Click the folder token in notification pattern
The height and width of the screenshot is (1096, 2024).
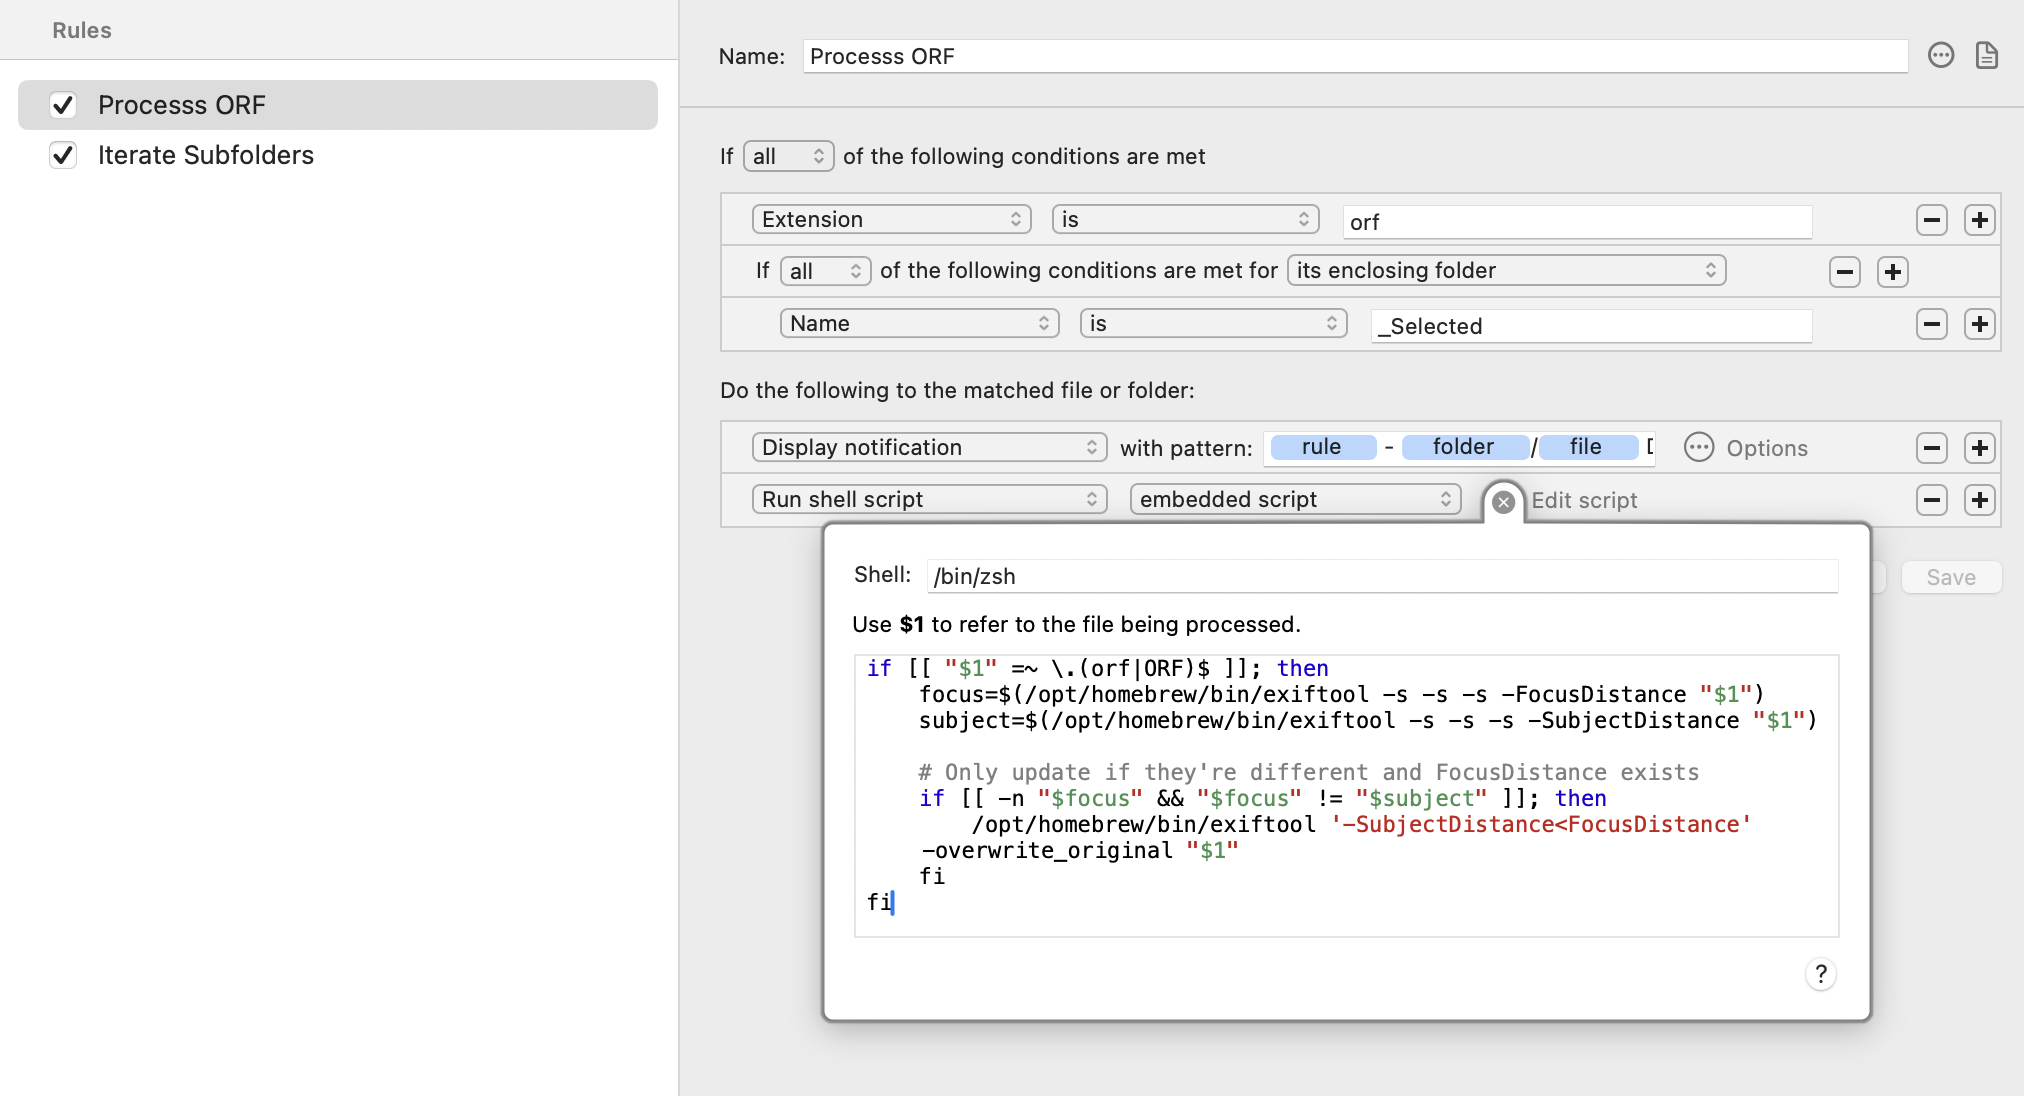(1463, 447)
